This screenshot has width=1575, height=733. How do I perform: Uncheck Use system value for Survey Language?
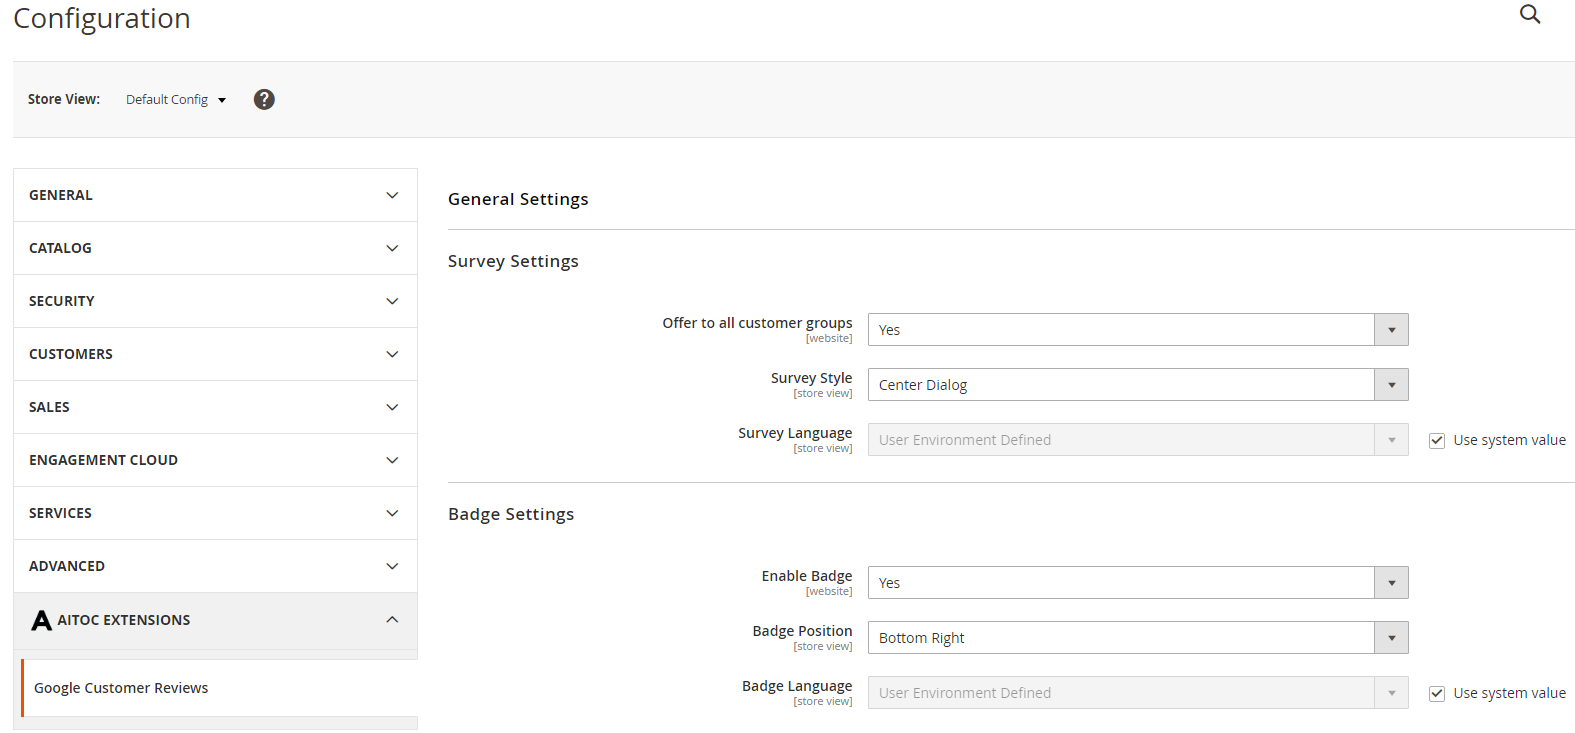(1437, 441)
